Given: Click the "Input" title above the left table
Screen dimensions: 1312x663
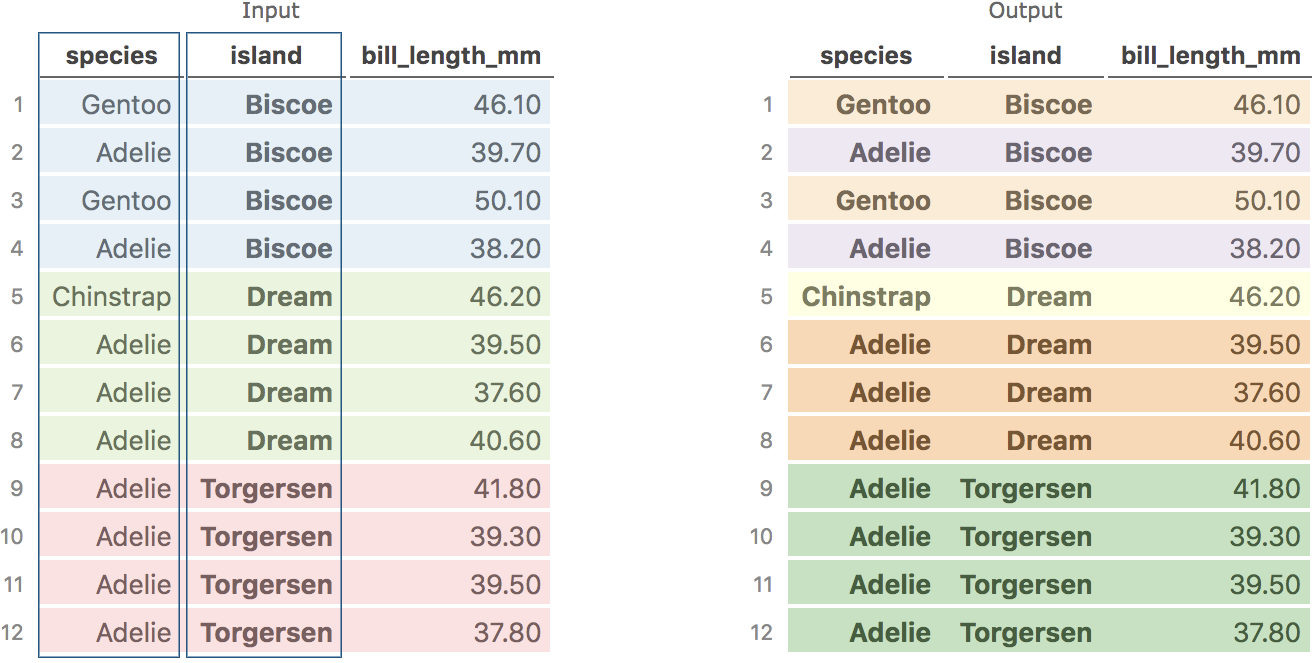Looking at the screenshot, I should [271, 11].
